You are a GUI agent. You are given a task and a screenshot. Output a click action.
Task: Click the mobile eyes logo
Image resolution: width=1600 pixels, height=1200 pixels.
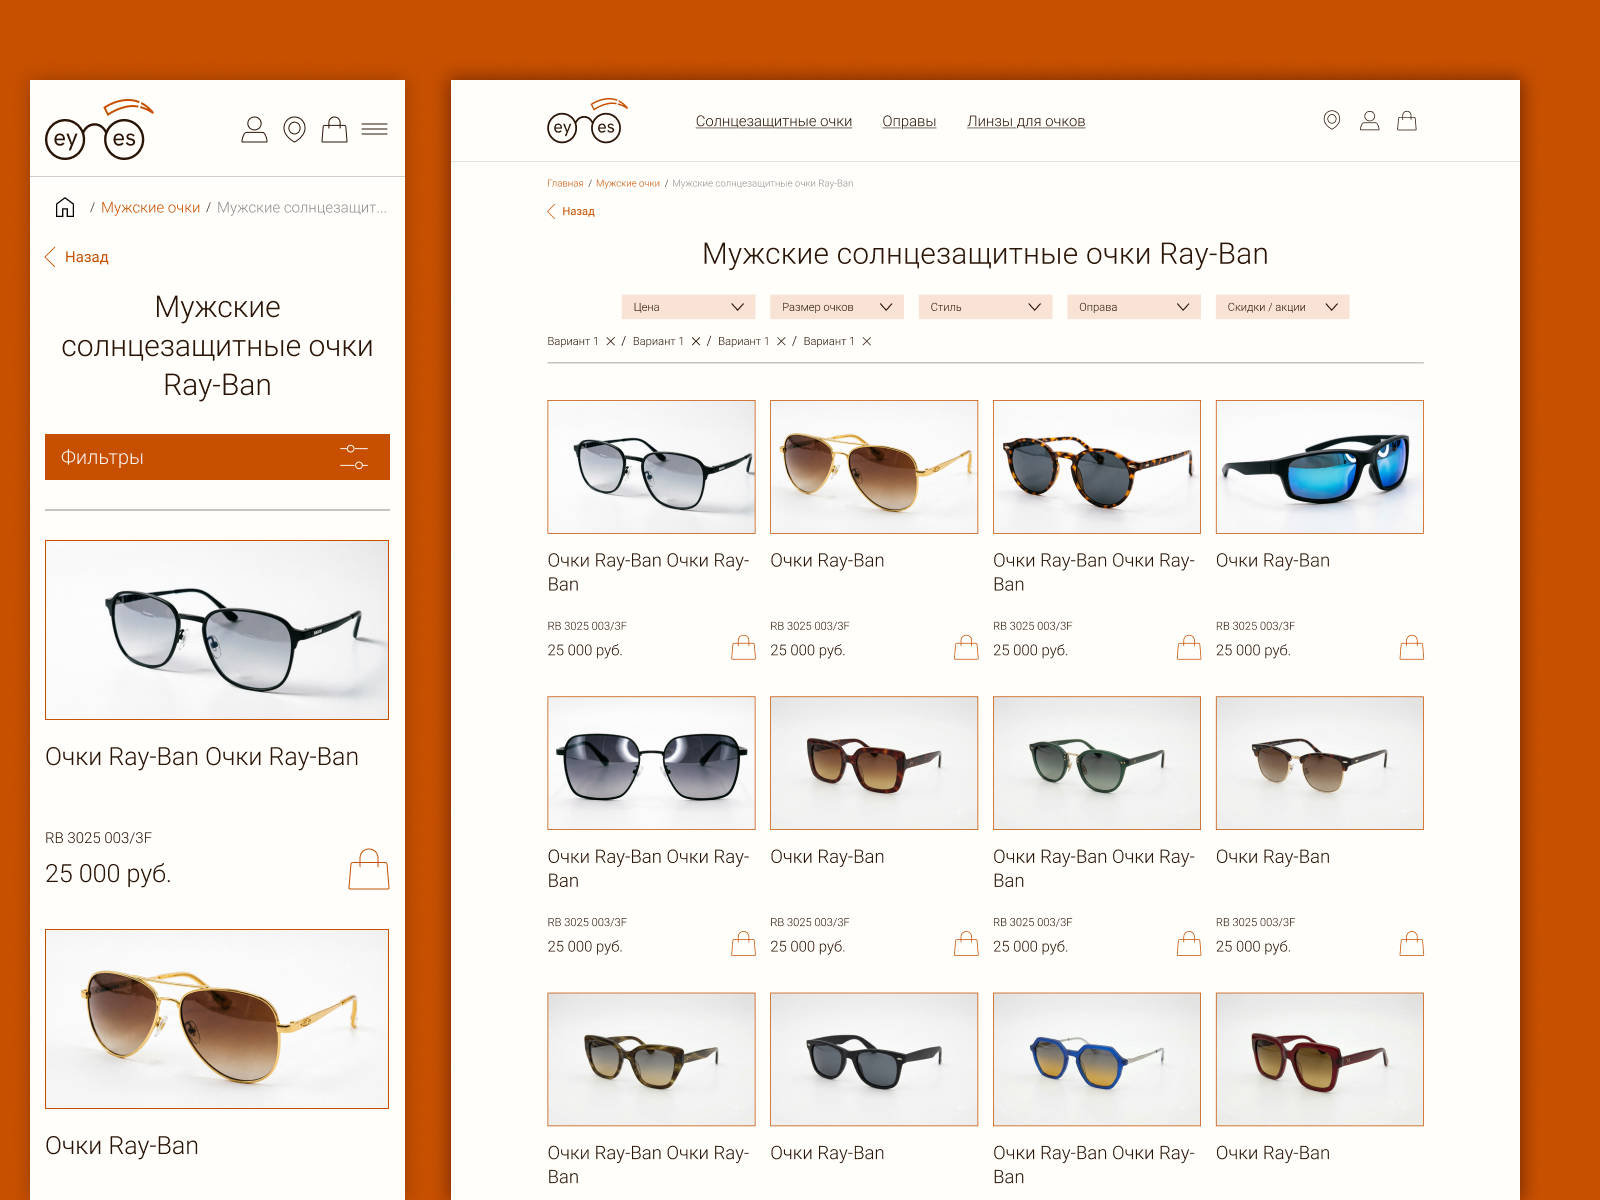coord(99,130)
